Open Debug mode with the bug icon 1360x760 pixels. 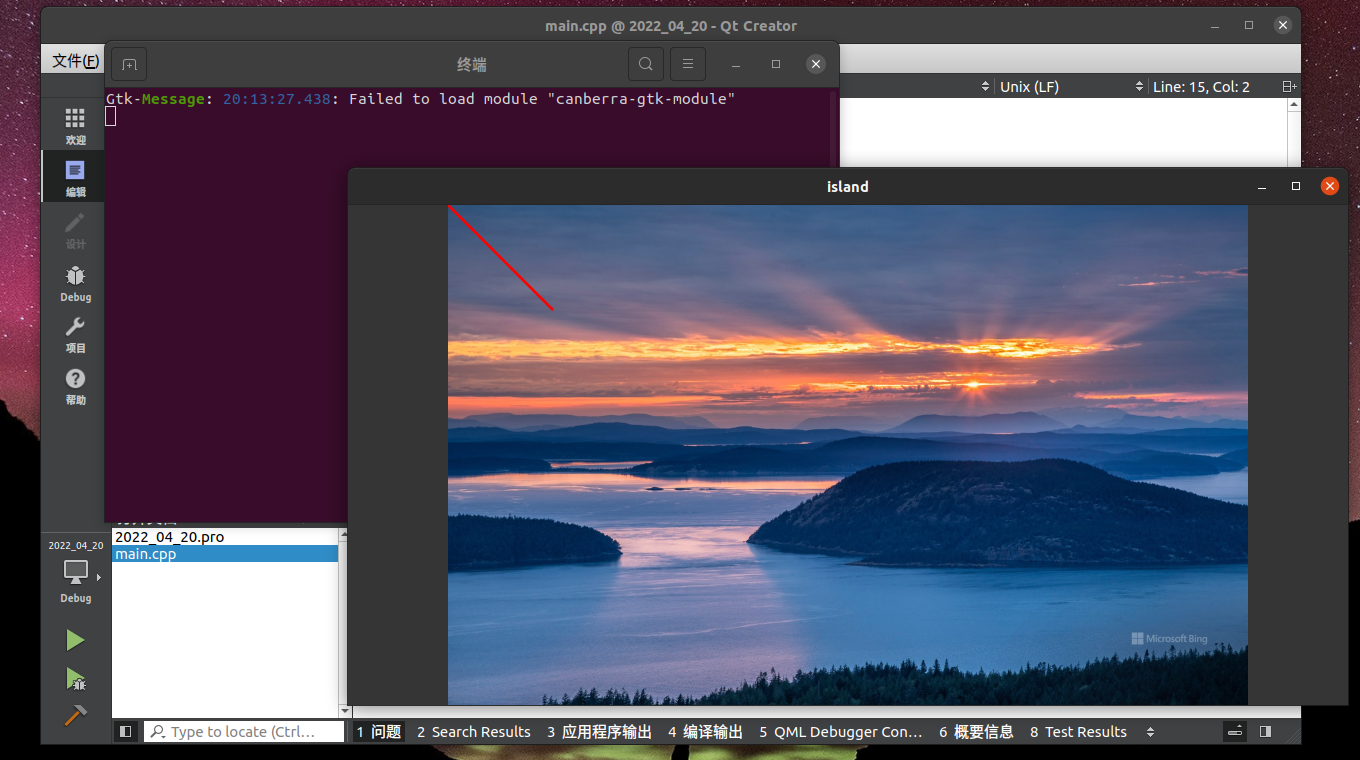point(75,283)
